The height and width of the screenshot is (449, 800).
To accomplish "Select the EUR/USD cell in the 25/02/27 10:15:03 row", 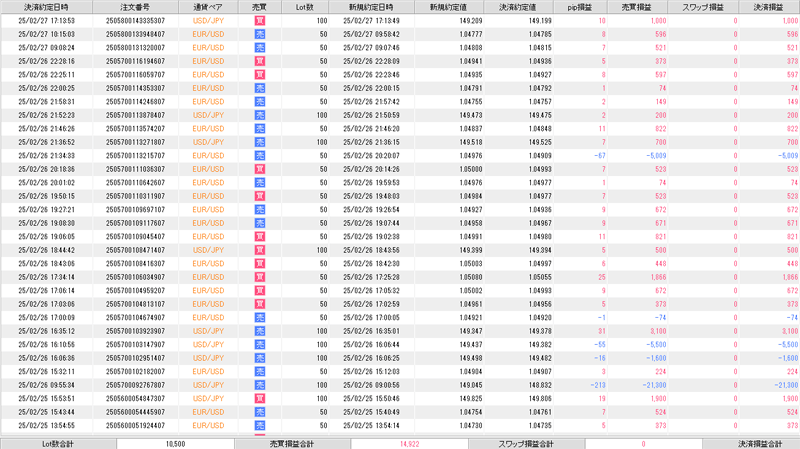I will (208, 34).
